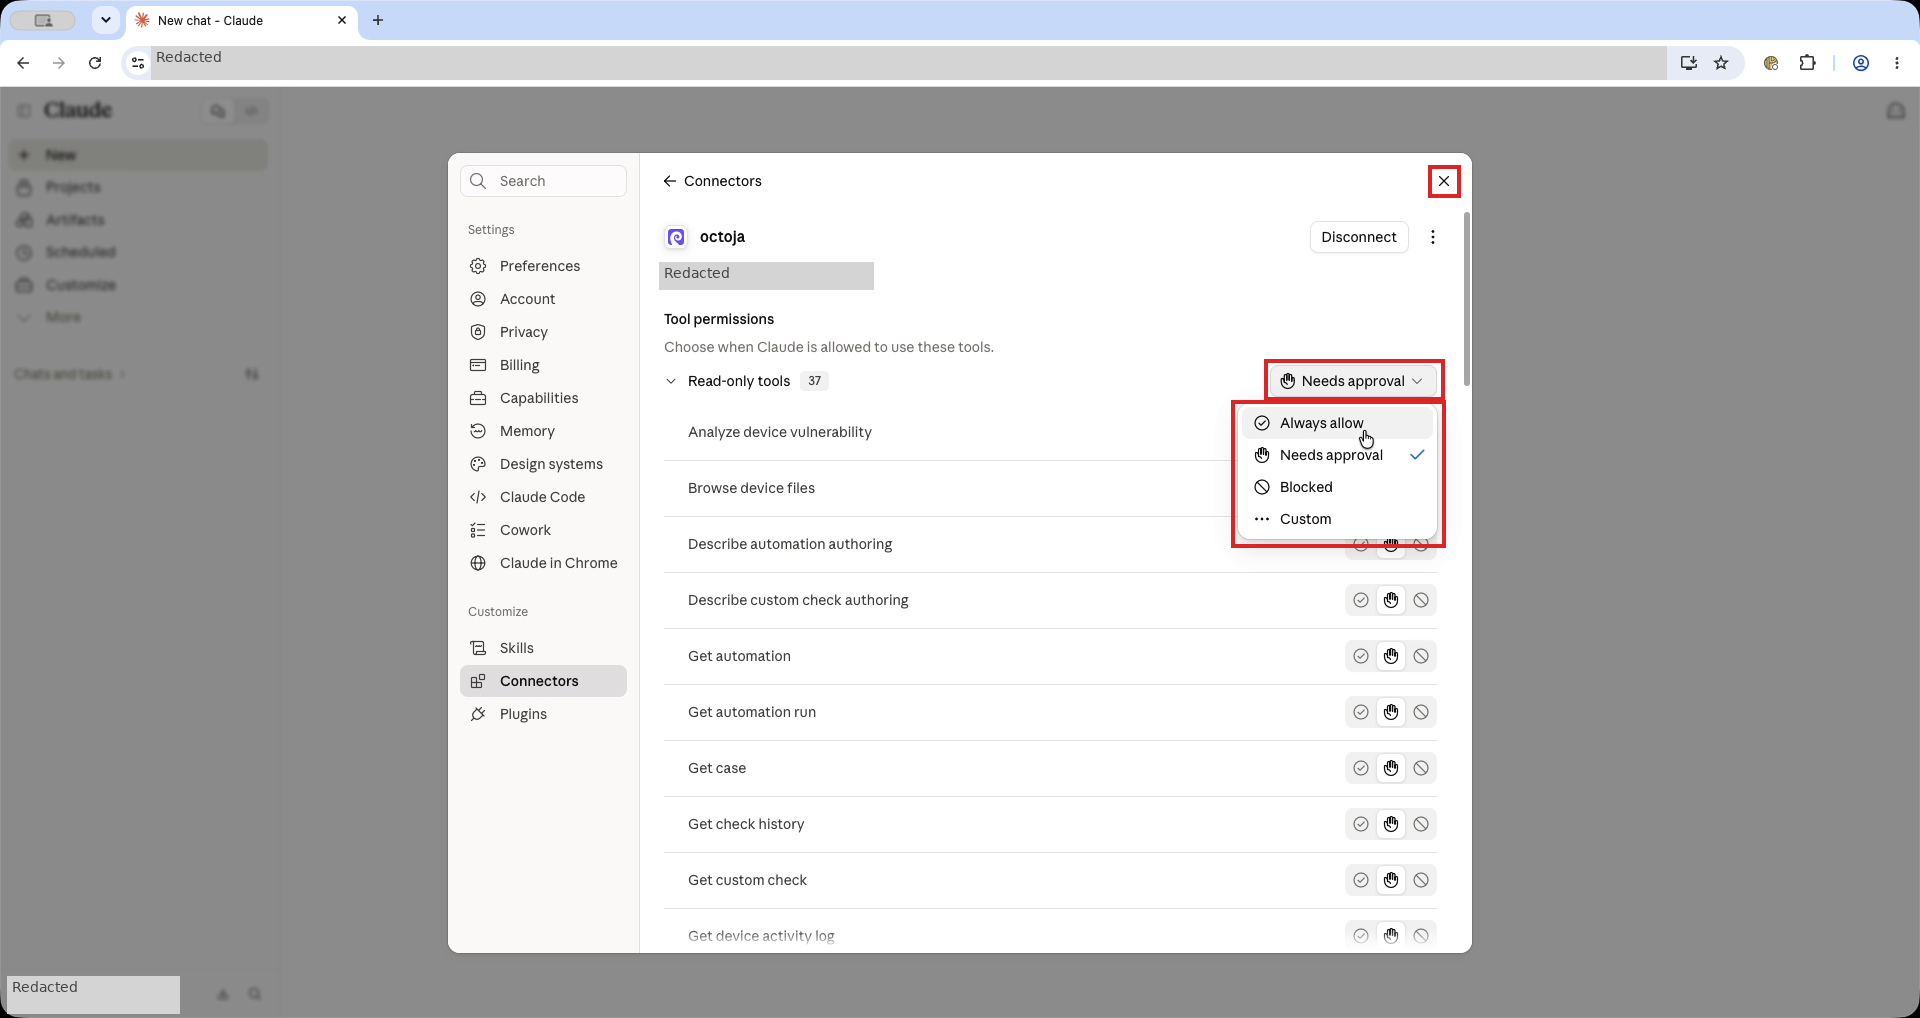The image size is (1920, 1018).
Task: Set Get case to needs approval
Action: tap(1391, 768)
